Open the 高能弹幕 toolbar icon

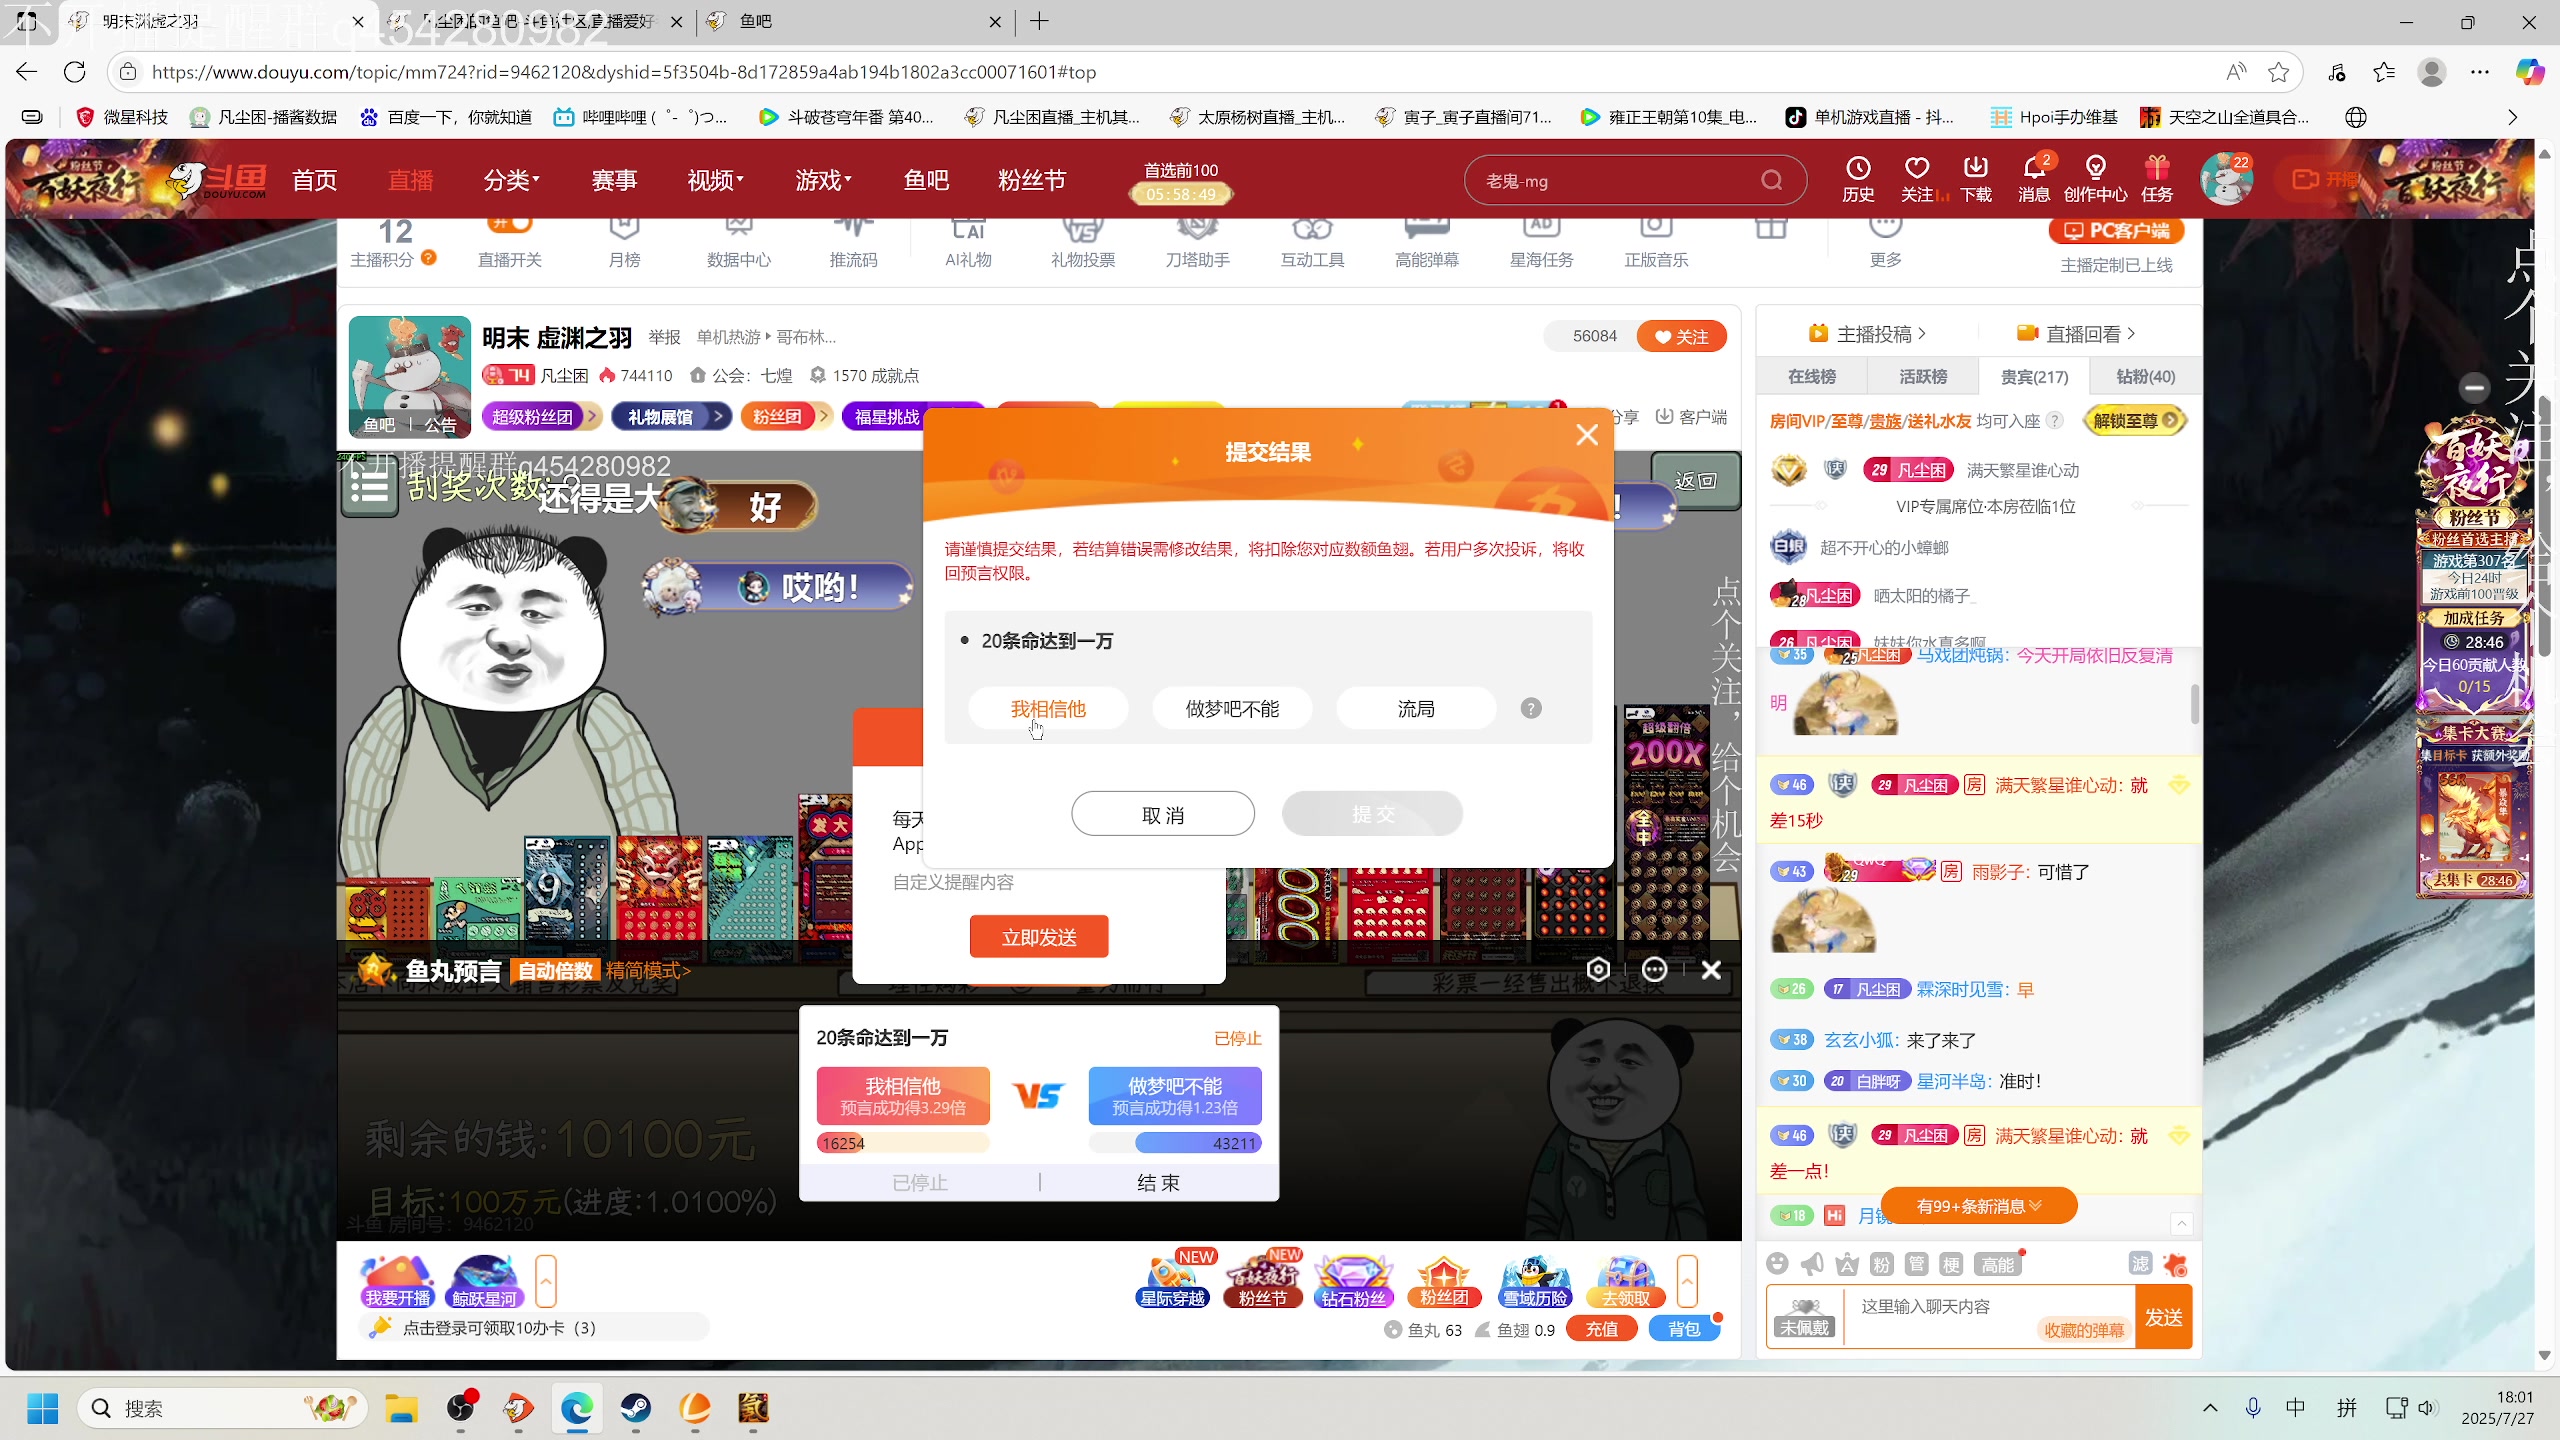coord(1427,243)
